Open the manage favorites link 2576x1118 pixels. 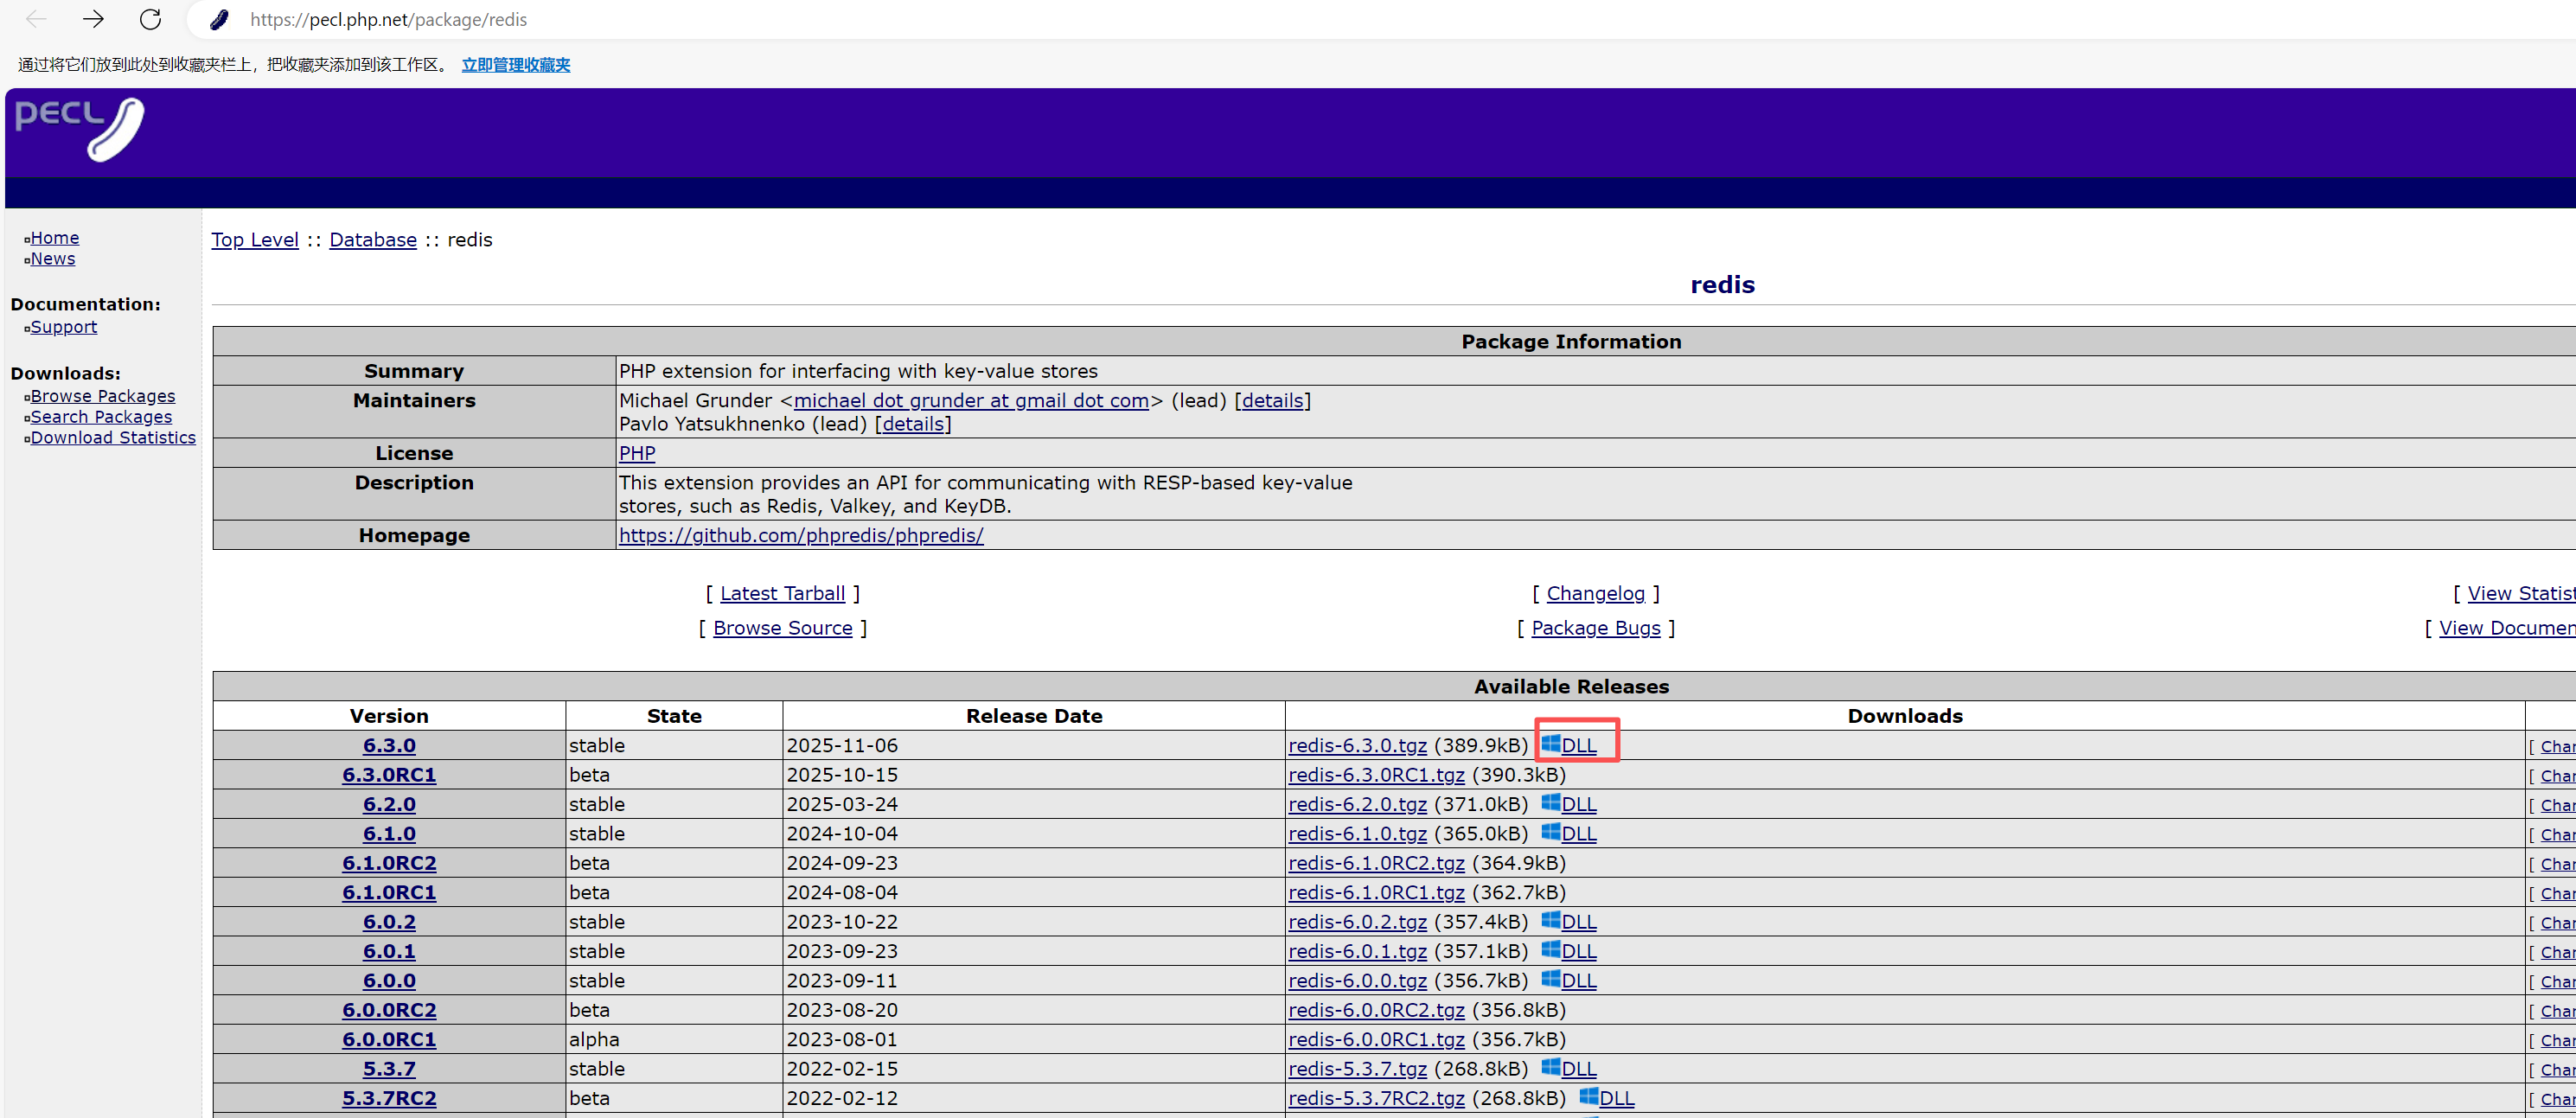(515, 65)
